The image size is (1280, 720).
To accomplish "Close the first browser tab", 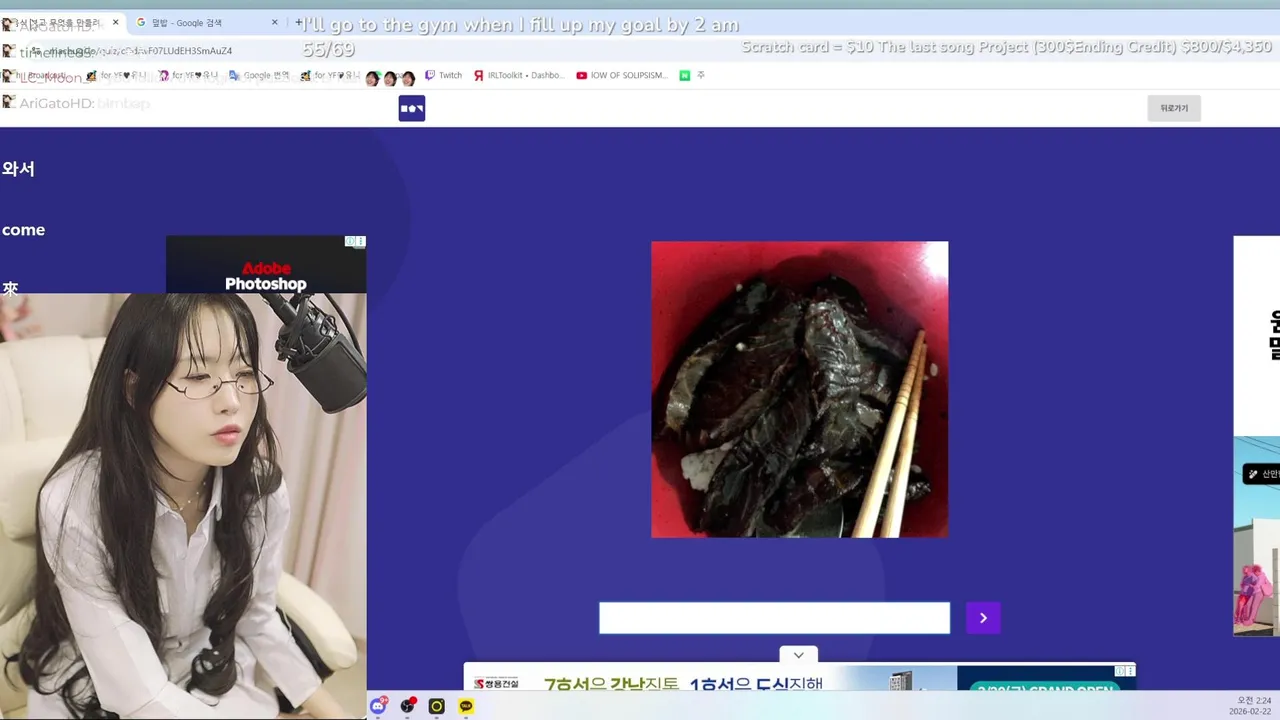I will 115,22.
